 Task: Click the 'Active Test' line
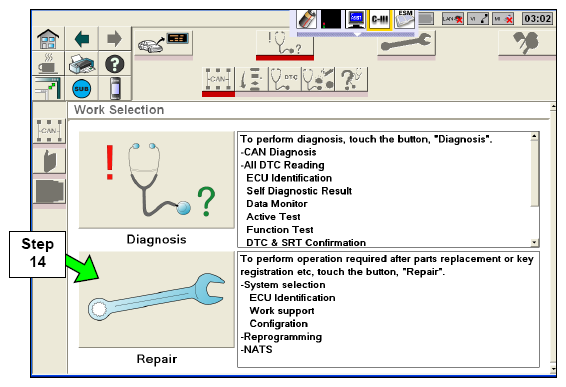click(x=273, y=217)
